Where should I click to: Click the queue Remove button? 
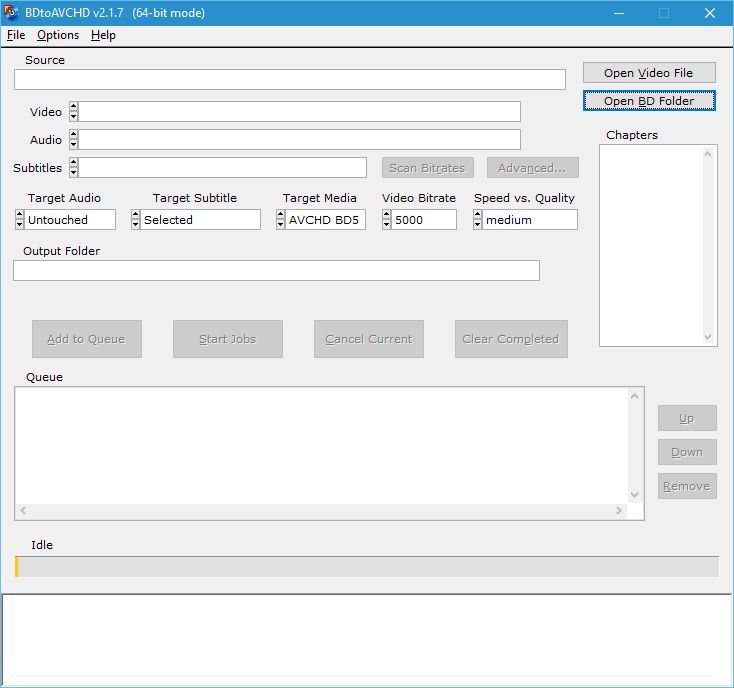tap(687, 486)
